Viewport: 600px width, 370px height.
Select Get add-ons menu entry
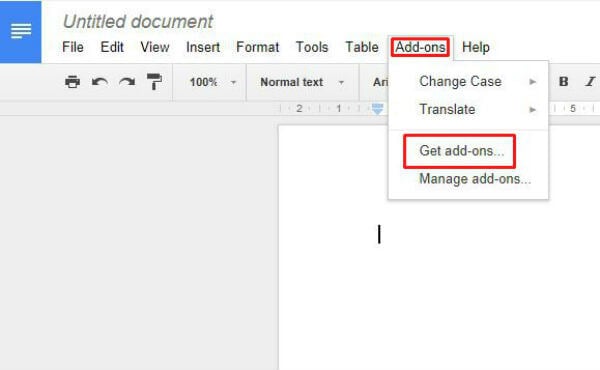tap(460, 151)
